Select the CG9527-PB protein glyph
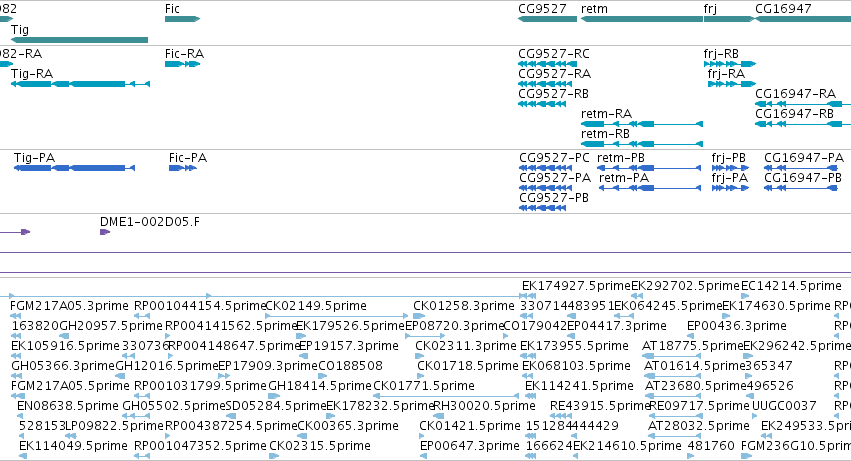The height and width of the screenshot is (461, 851). pos(543,209)
